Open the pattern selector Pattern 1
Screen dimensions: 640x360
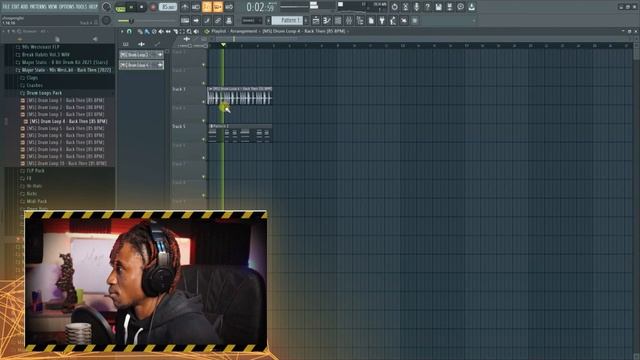287,20
